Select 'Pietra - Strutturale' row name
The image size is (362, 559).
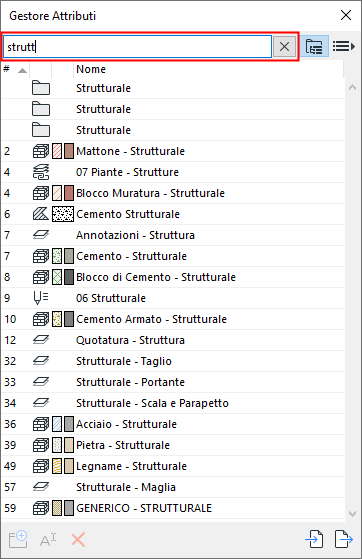123,445
